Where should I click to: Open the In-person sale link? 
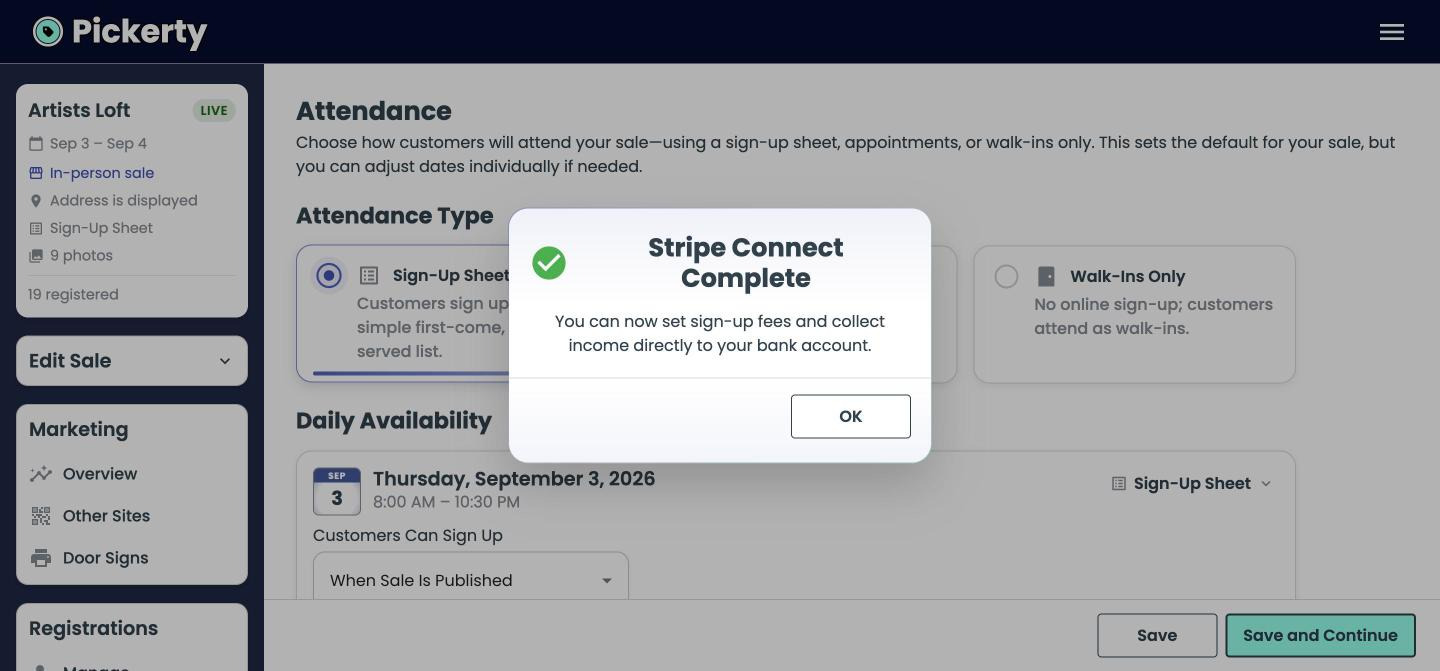pyautogui.click(x=102, y=173)
